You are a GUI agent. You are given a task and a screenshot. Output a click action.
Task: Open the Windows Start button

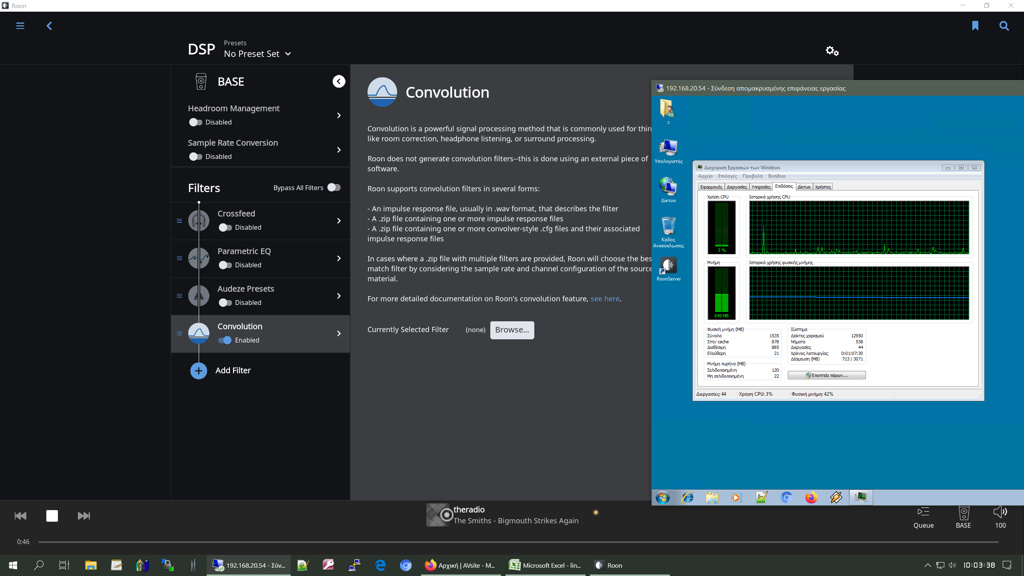13,566
